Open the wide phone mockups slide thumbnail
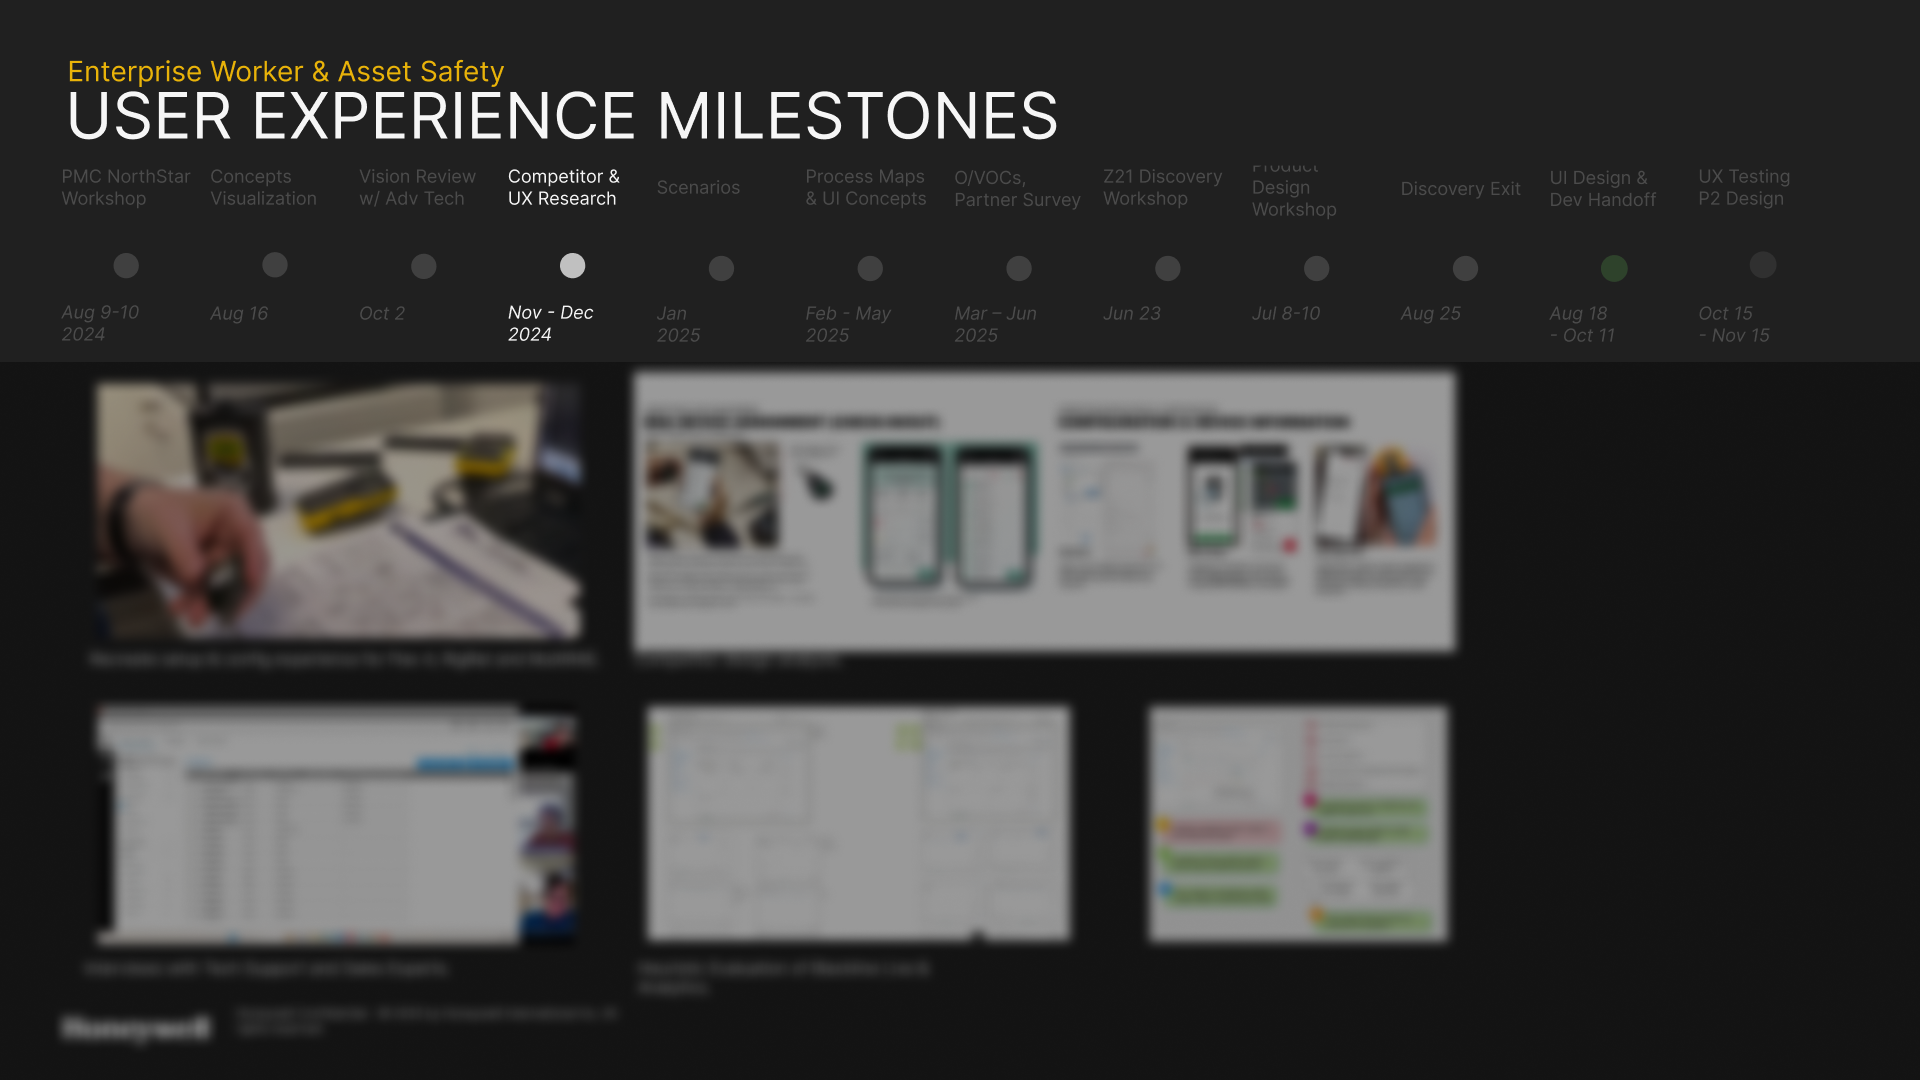Image resolution: width=1920 pixels, height=1080 pixels. tap(1044, 512)
